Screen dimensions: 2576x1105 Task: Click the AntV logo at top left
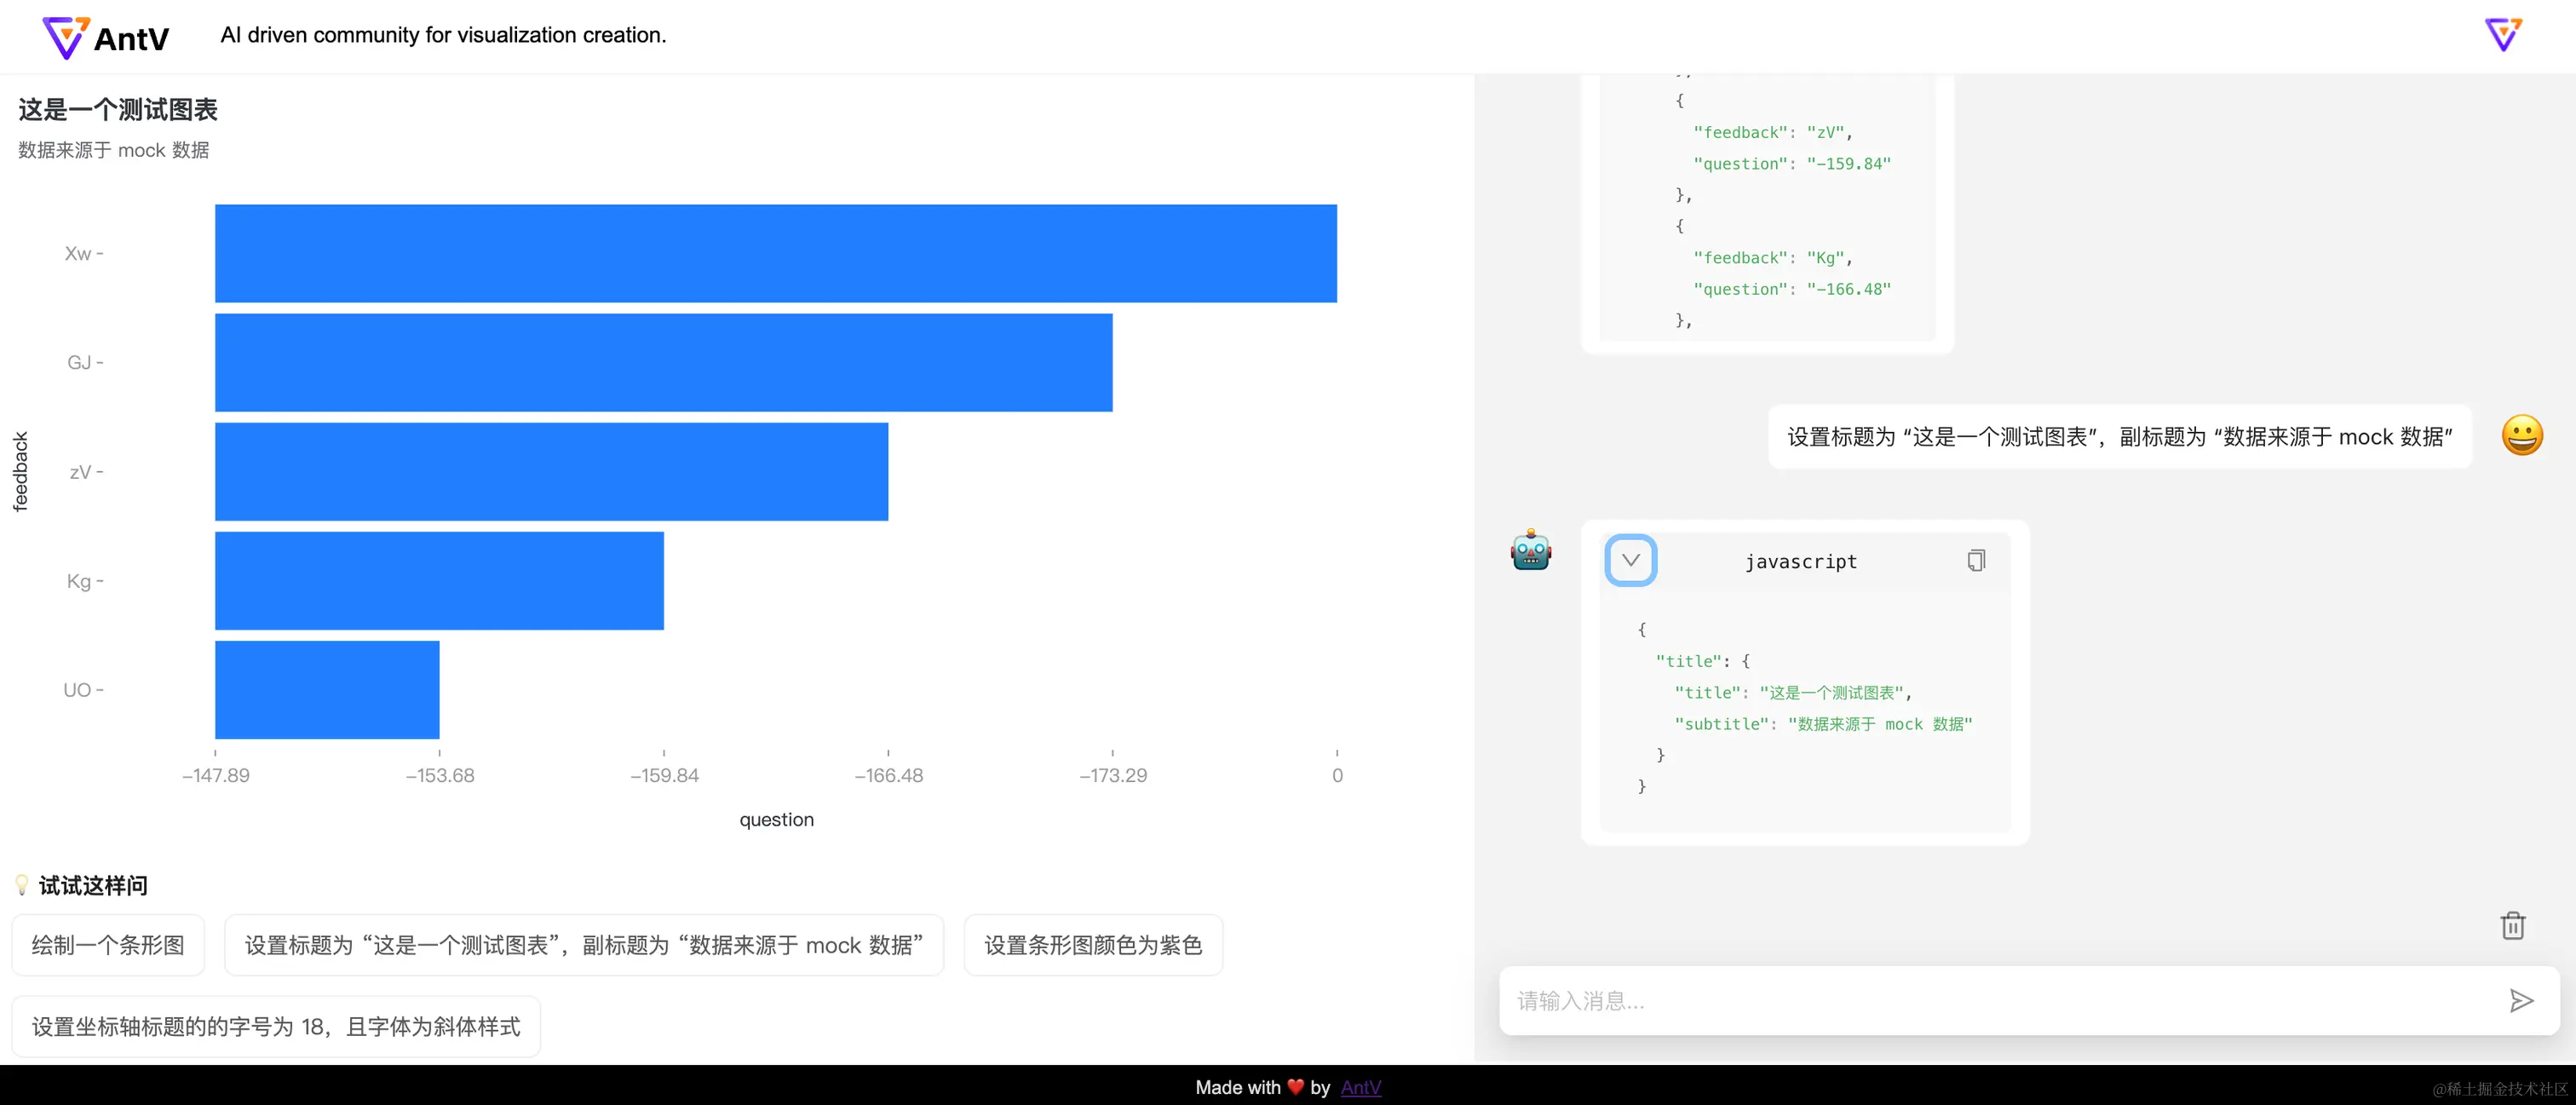(105, 37)
